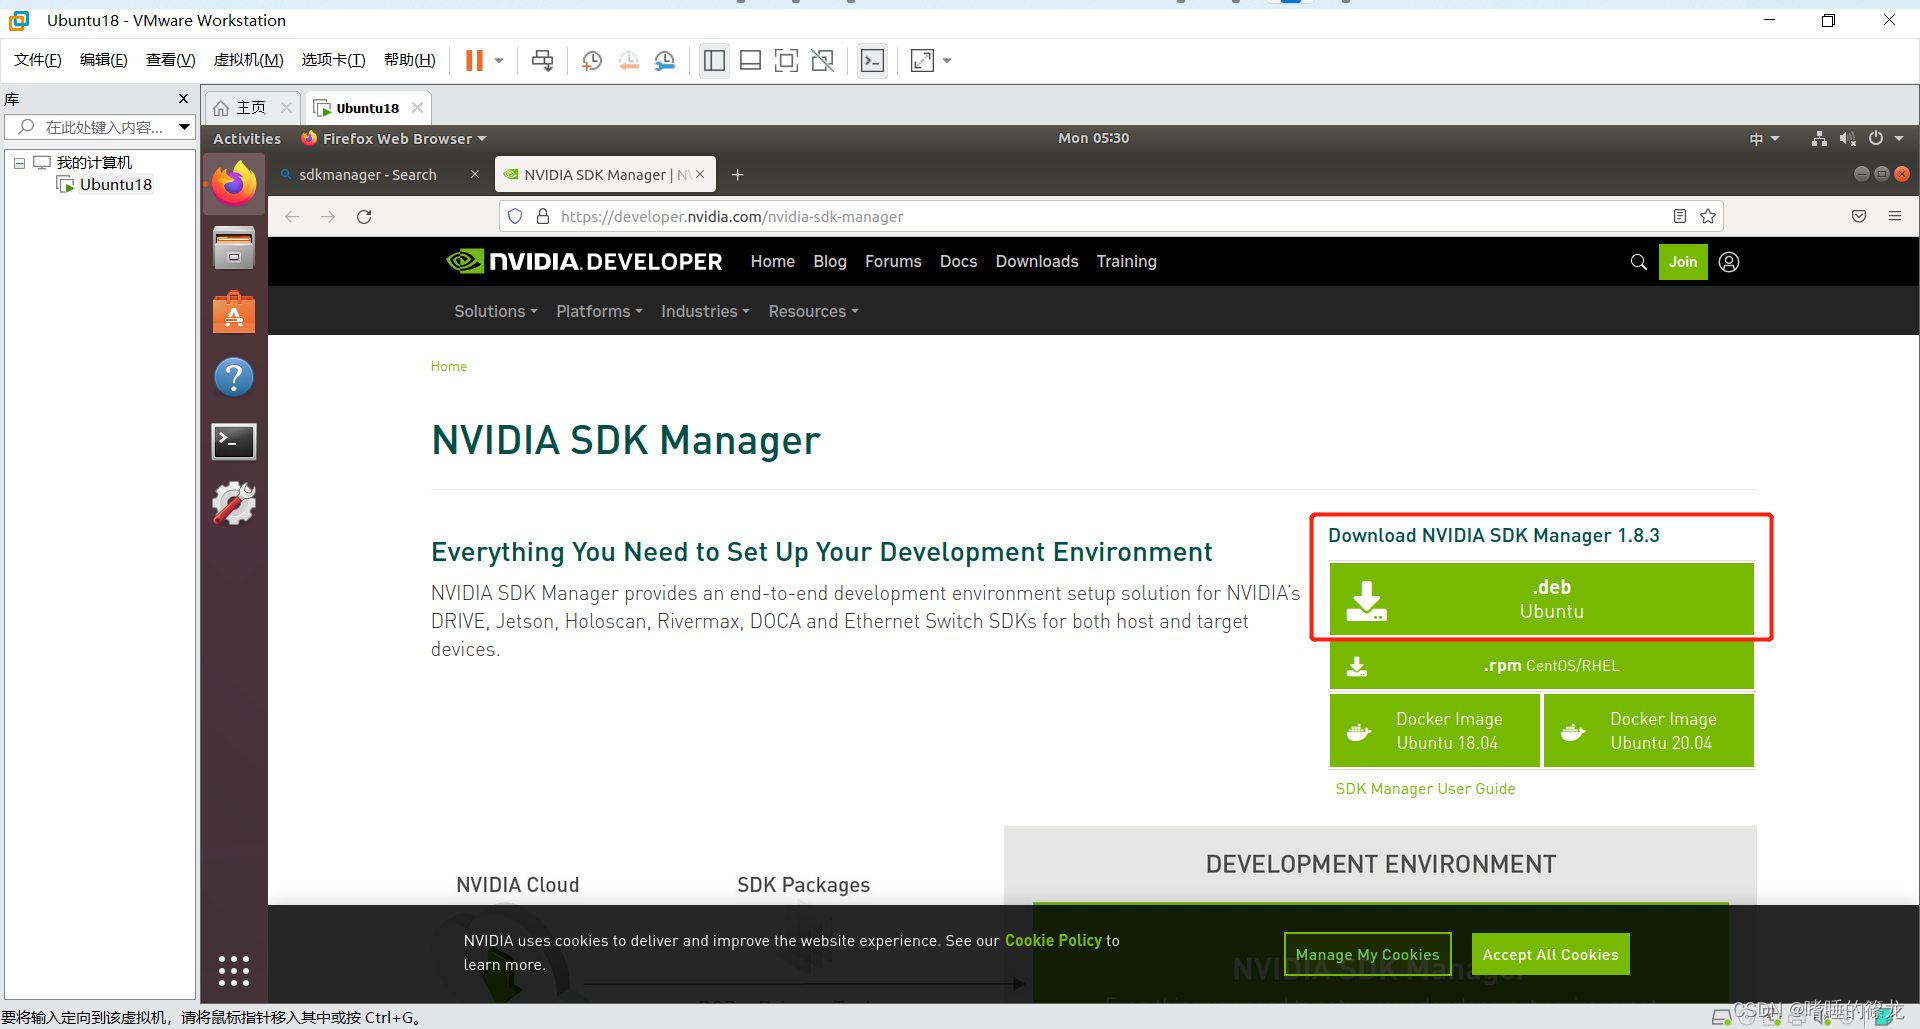Collapse the 我的计算机 tree node
The image size is (1920, 1029).
[19, 162]
